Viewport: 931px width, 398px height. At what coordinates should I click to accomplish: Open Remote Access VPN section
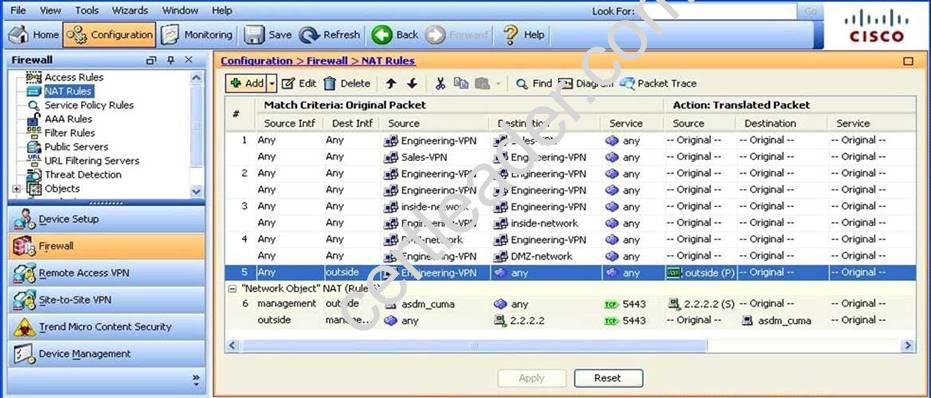click(x=106, y=273)
